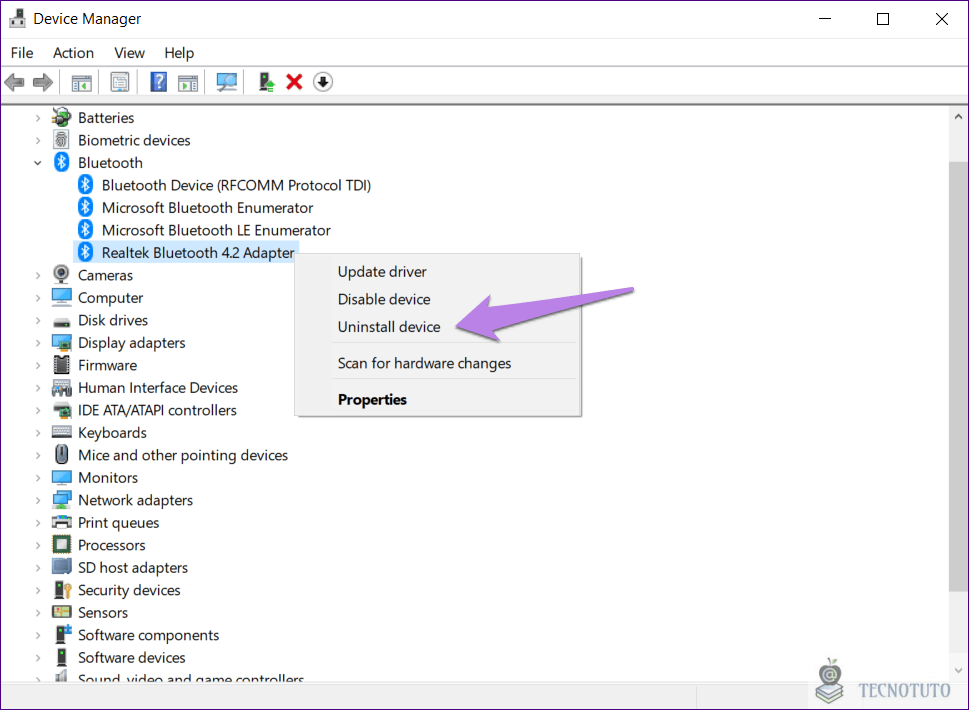The image size is (969, 710).
Task: Collapse the Bluetooth category
Action: click(x=38, y=163)
